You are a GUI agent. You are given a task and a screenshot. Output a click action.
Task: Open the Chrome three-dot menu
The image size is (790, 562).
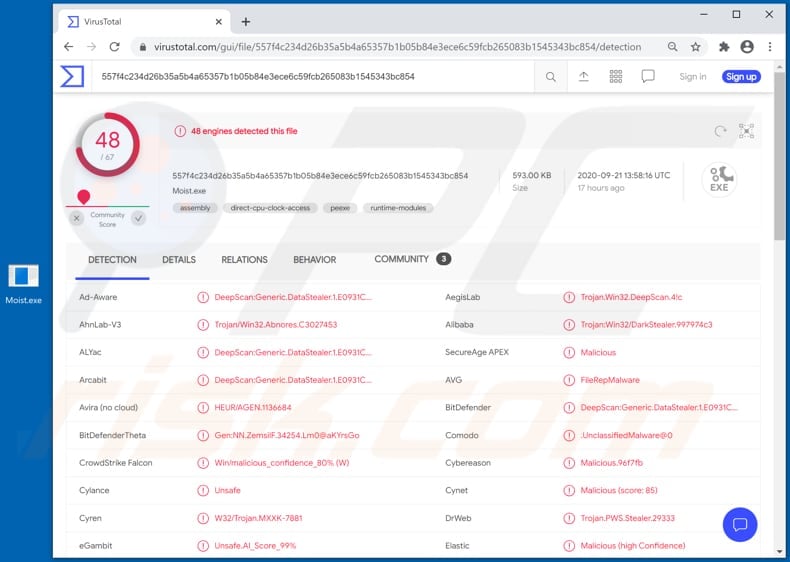coord(770,47)
